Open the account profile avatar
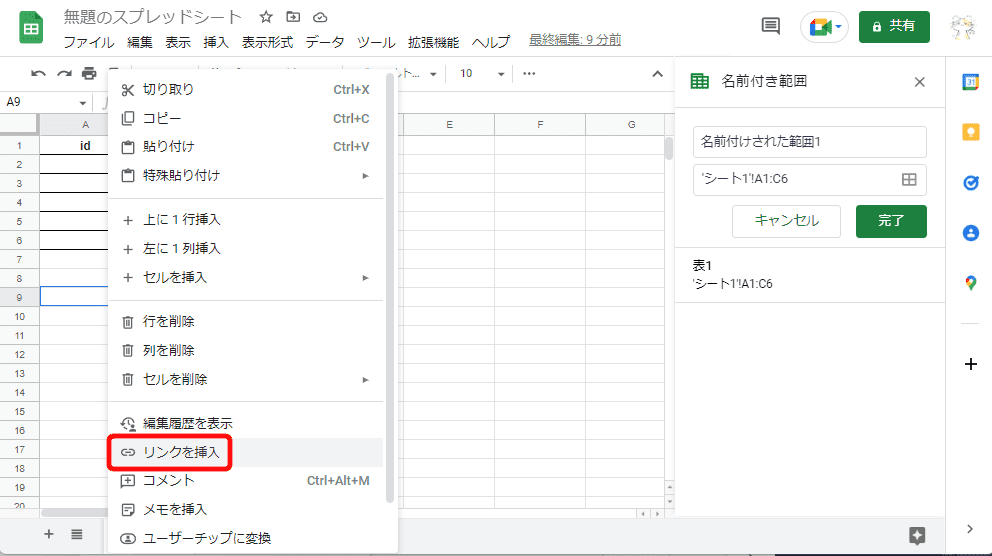 (x=963, y=27)
